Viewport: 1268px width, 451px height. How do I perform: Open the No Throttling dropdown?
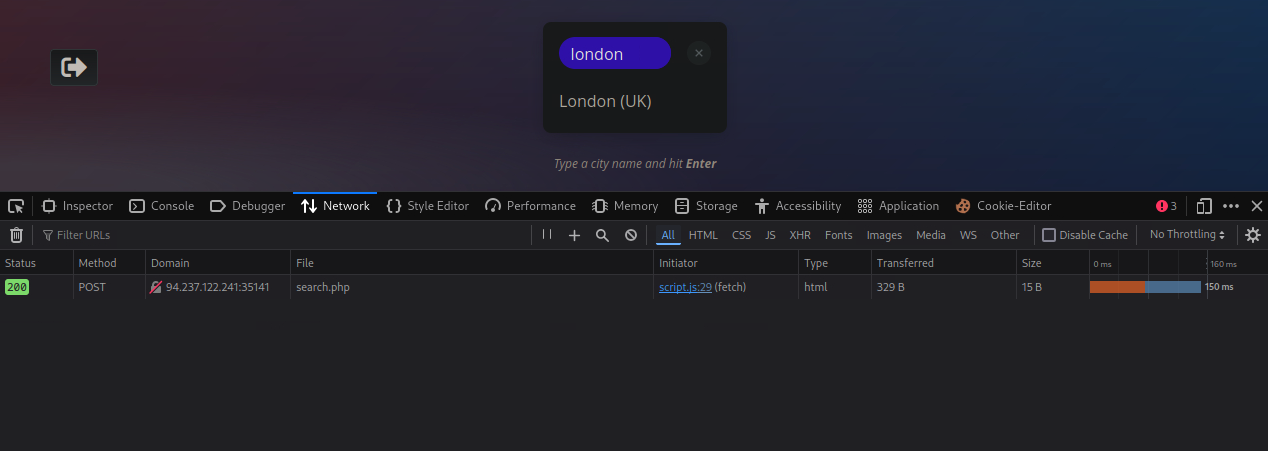[1187, 235]
